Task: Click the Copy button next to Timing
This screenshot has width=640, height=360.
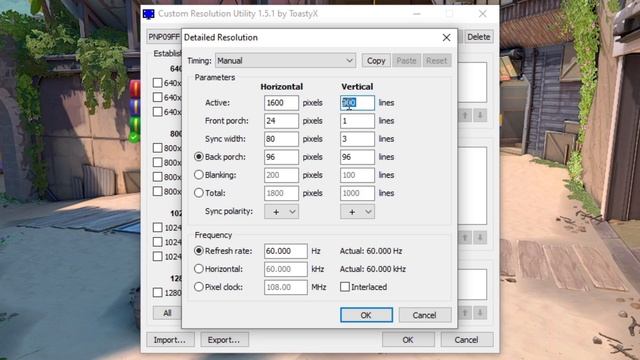Action: pyautogui.click(x=376, y=61)
